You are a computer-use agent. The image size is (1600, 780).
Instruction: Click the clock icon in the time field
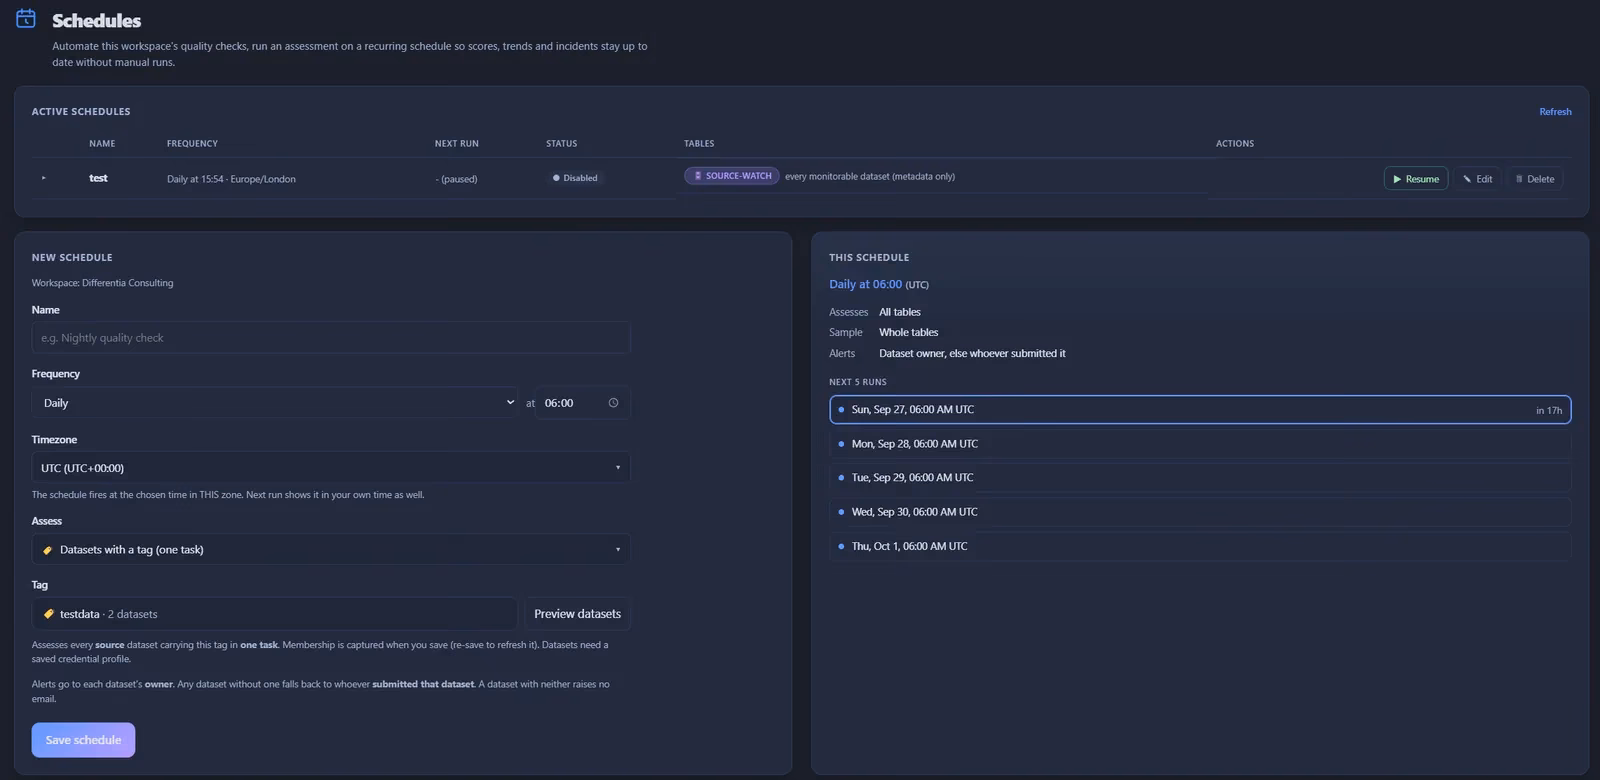pyautogui.click(x=613, y=403)
